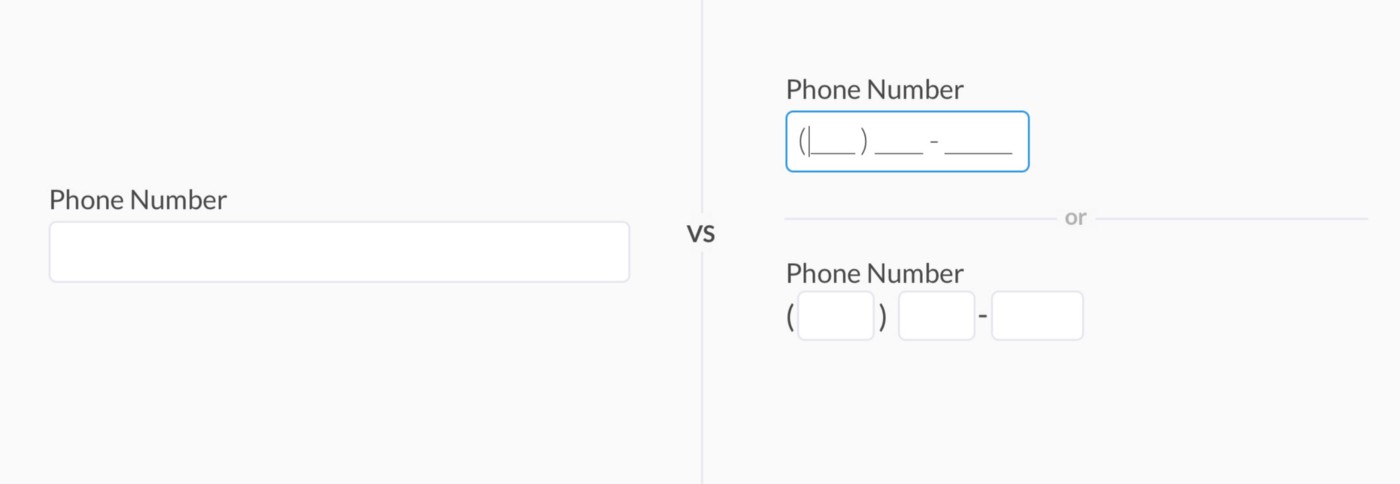This screenshot has width=1400, height=484.
Task: Click the closing parenthesis after the area code box
Action: click(x=882, y=317)
